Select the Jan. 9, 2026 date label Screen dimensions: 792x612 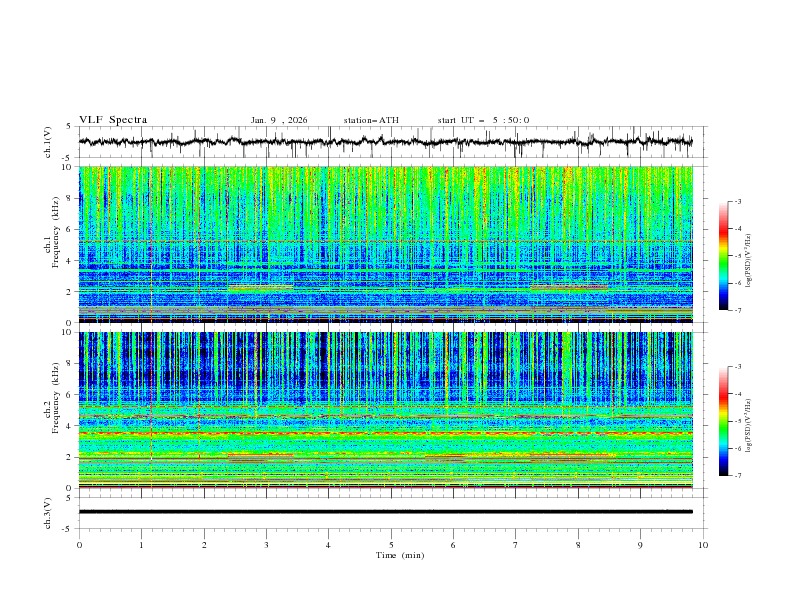[x=279, y=120]
